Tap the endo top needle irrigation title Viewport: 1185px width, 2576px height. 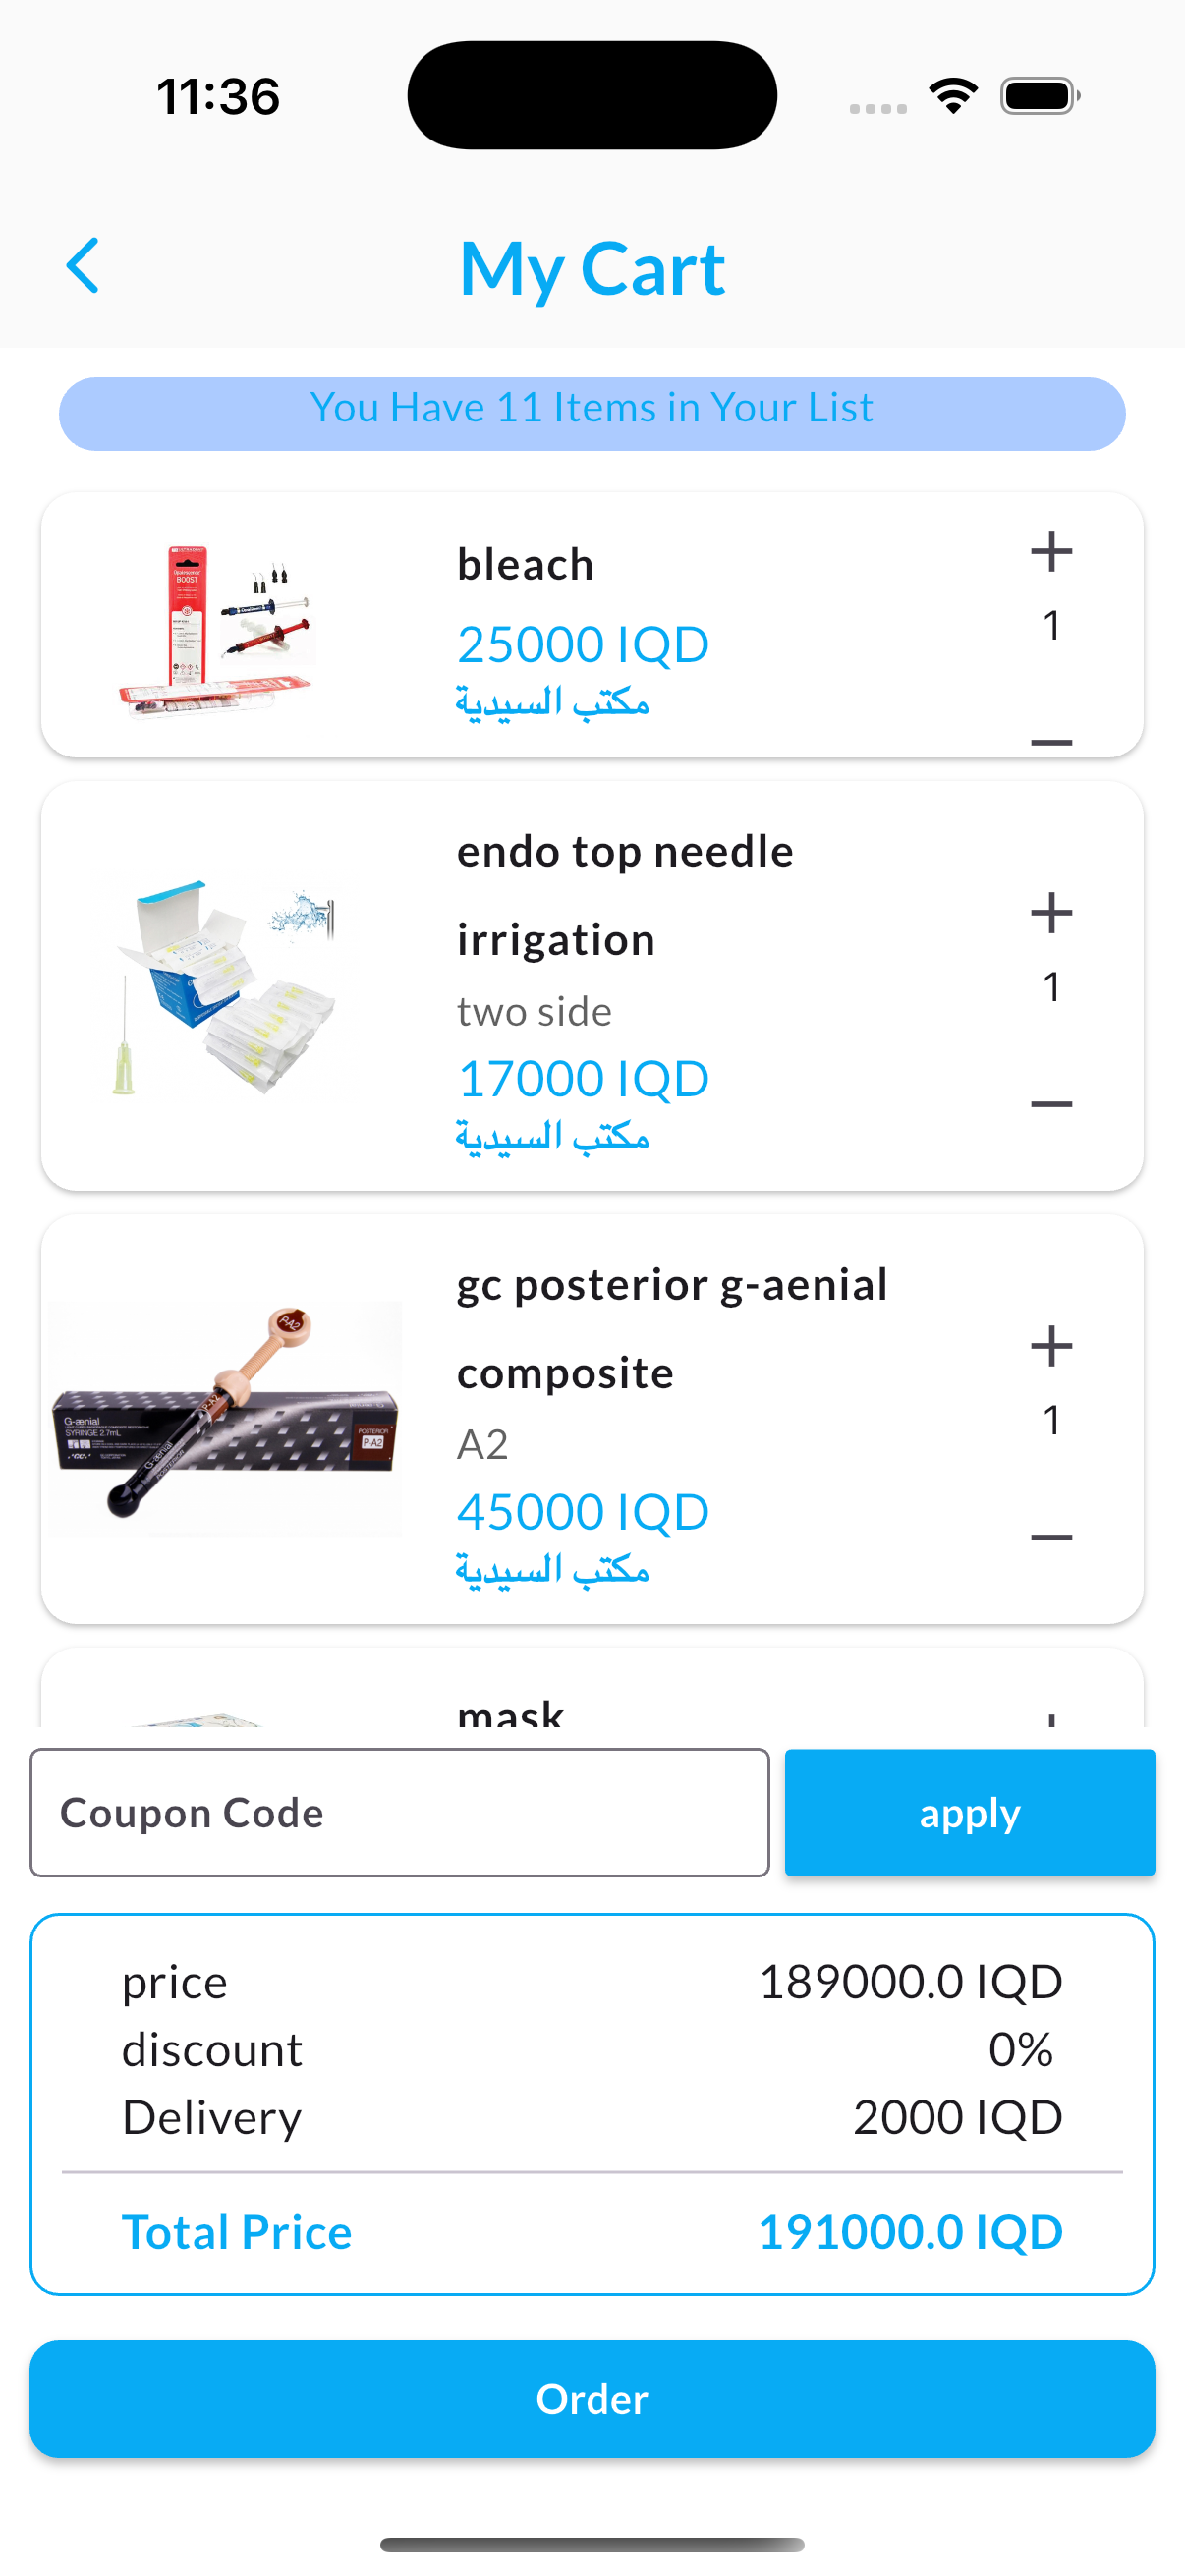624,894
